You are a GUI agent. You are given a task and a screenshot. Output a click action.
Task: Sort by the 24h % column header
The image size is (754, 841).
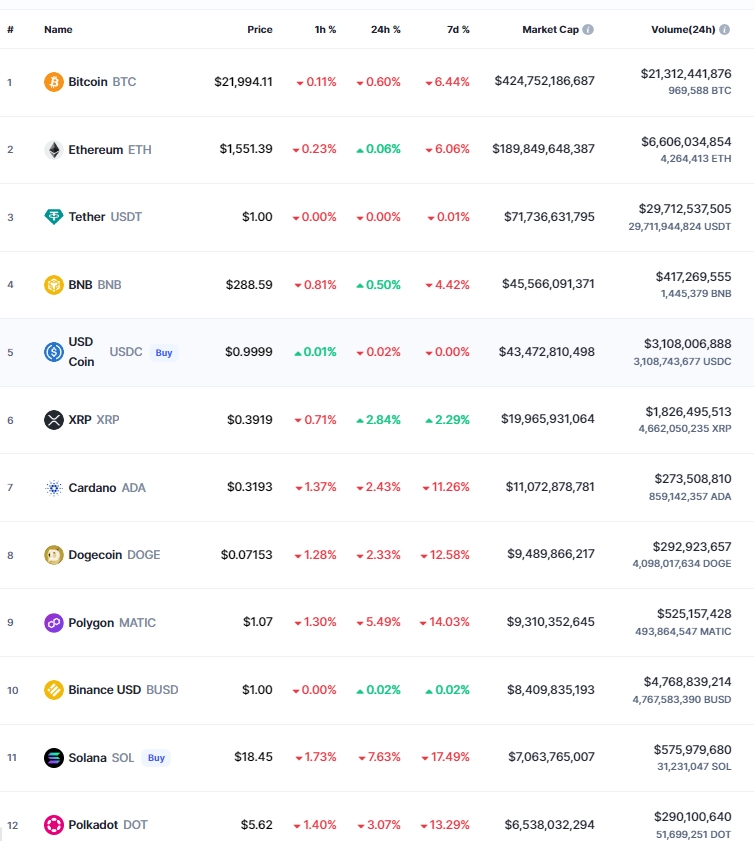coord(386,29)
